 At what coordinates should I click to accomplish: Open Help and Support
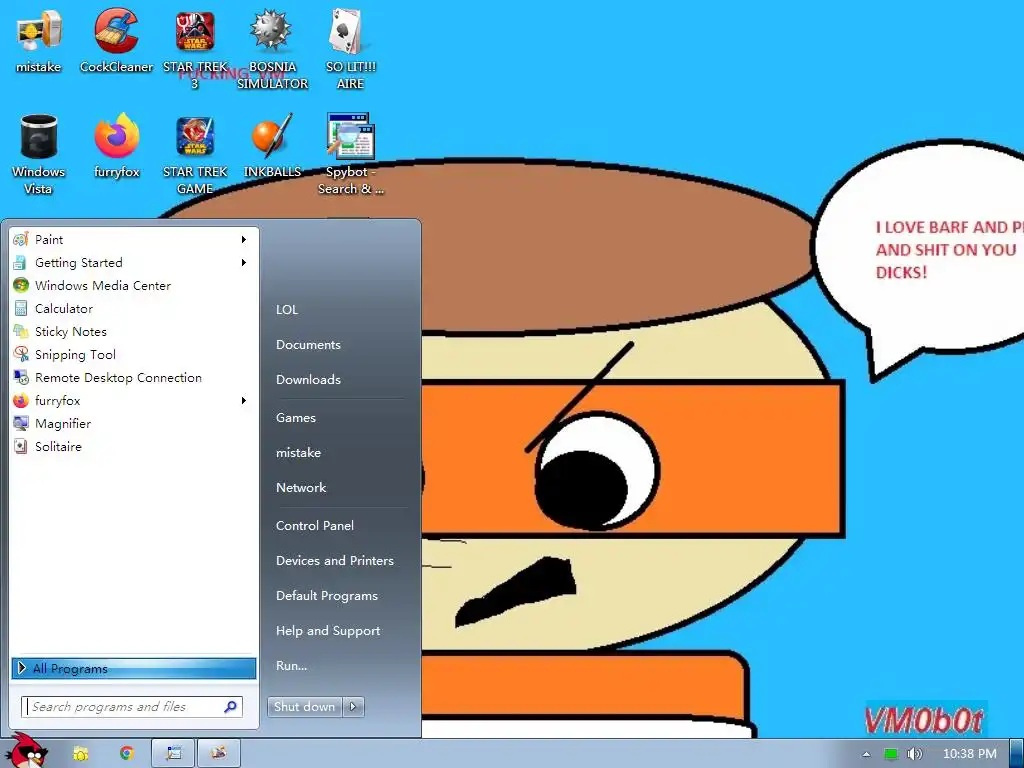pos(328,631)
